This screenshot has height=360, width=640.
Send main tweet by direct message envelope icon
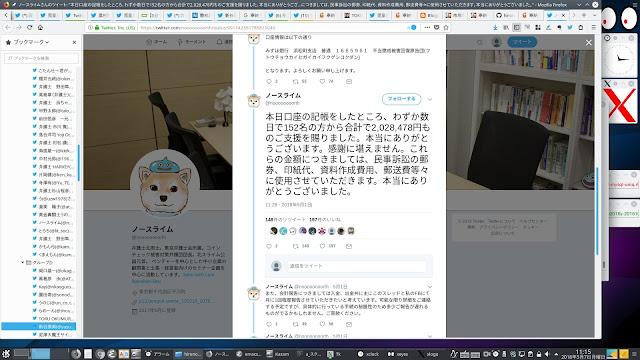[349, 246]
